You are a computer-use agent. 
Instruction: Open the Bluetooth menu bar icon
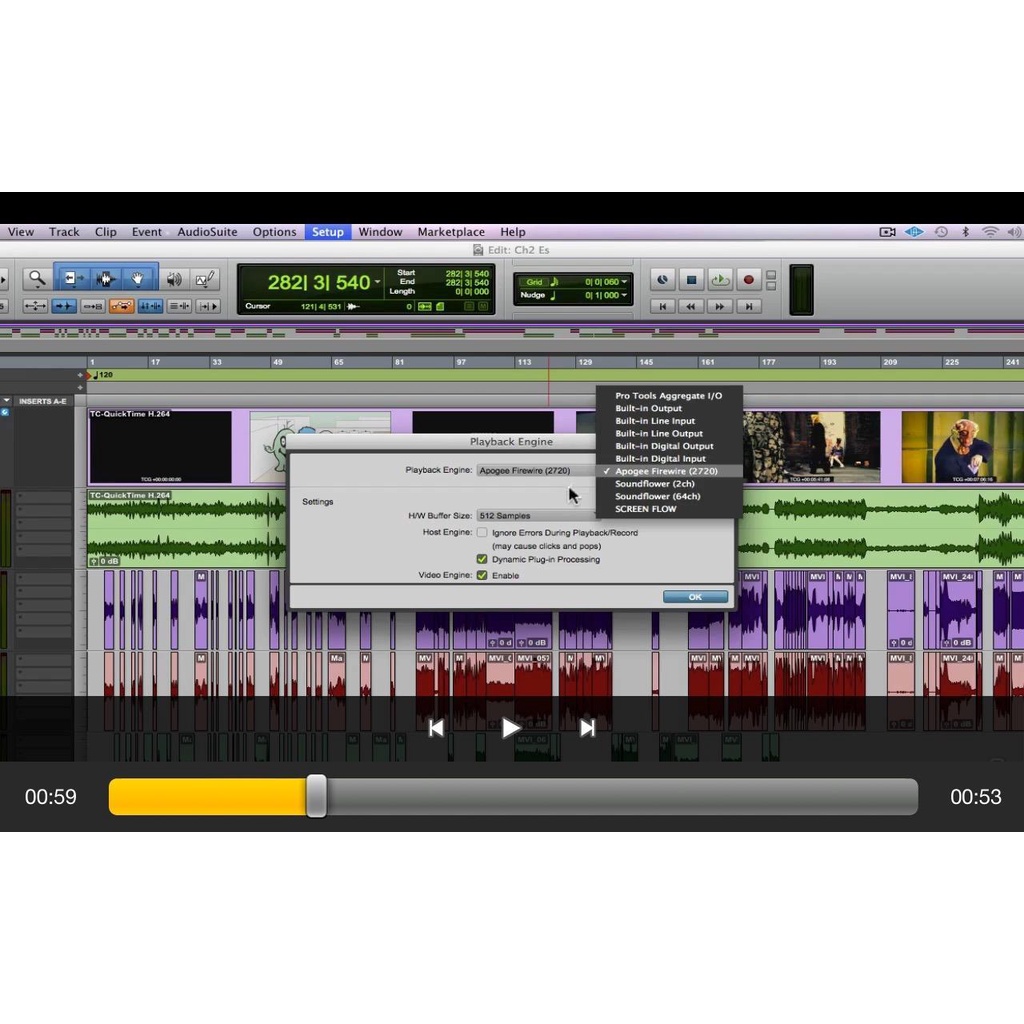(x=965, y=232)
